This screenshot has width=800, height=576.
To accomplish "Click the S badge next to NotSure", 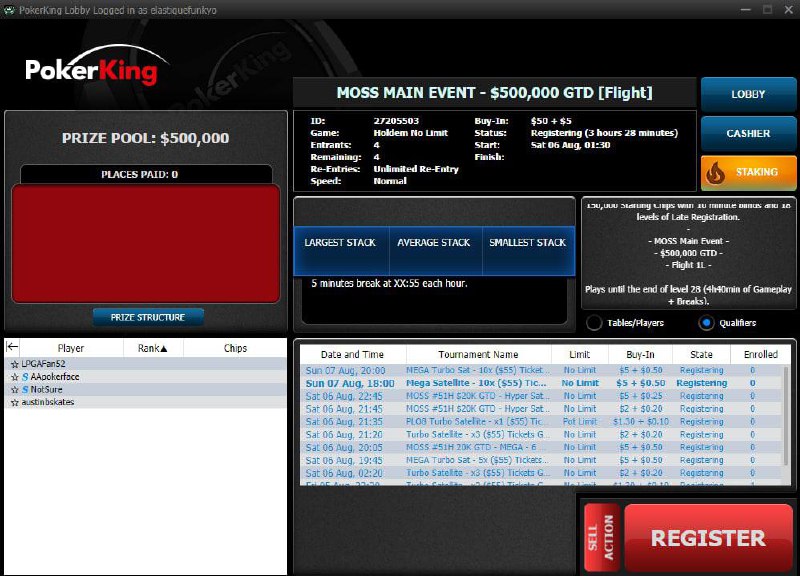I will [25, 390].
